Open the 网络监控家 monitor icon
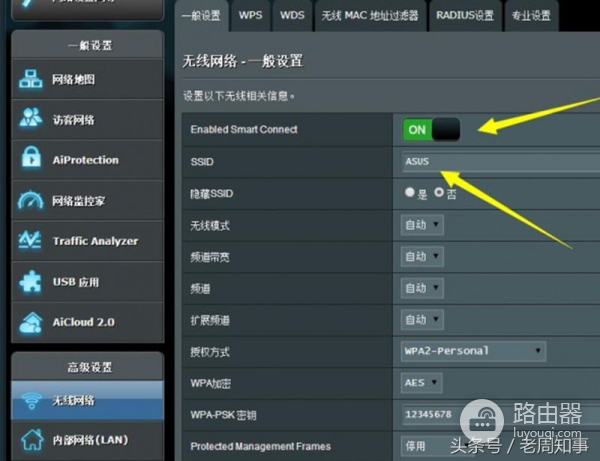600x461 pixels. tap(31, 201)
